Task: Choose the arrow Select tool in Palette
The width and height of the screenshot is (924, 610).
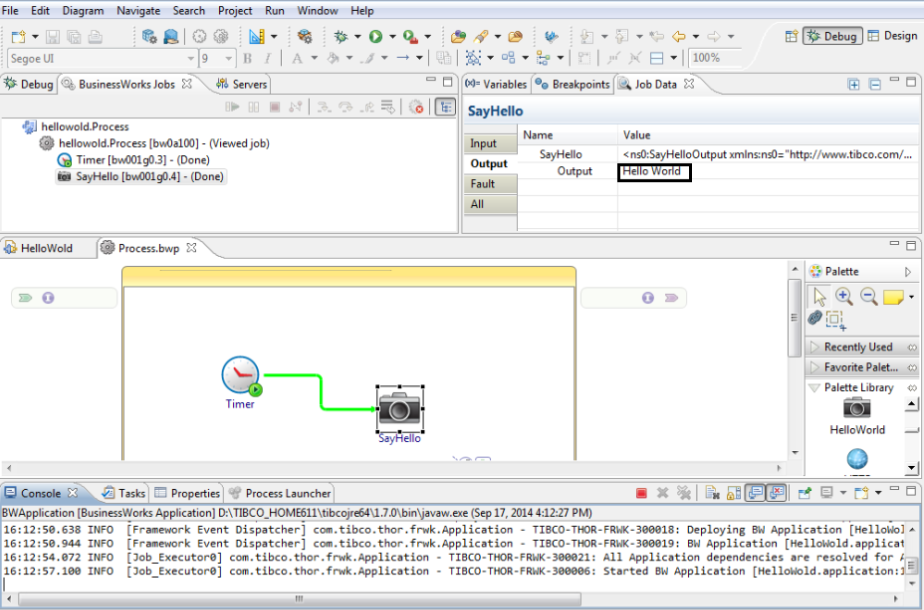Action: pyautogui.click(x=820, y=296)
